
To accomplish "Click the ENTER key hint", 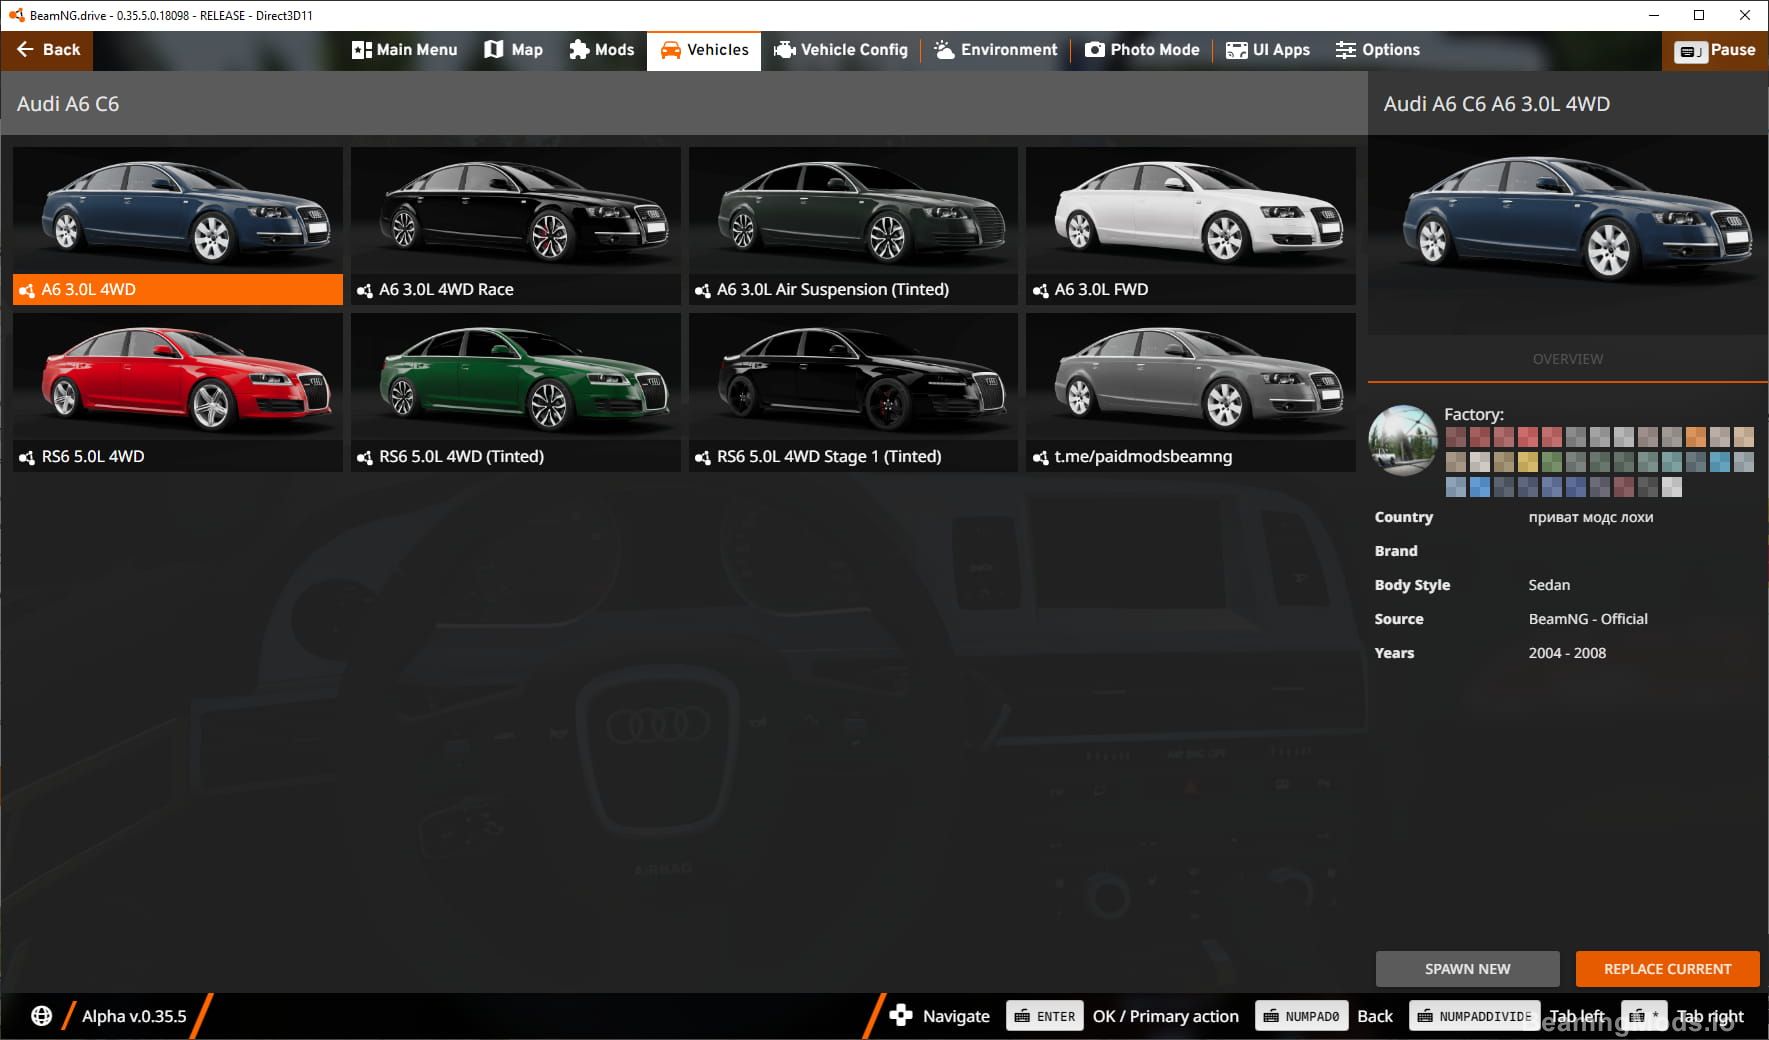I will pyautogui.click(x=1045, y=1016).
